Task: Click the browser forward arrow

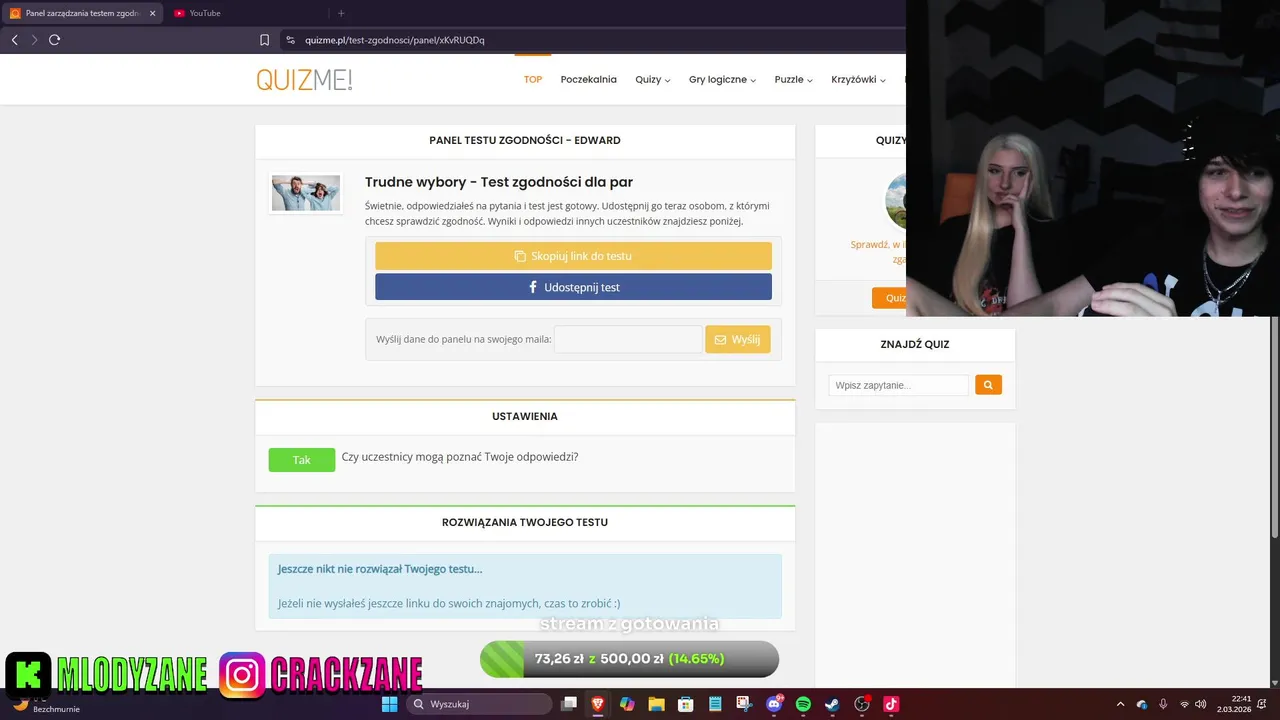Action: pyautogui.click(x=34, y=40)
